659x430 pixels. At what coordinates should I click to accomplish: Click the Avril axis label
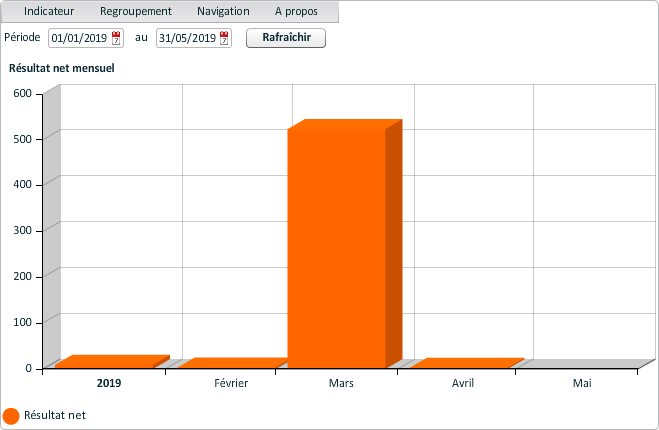point(463,383)
